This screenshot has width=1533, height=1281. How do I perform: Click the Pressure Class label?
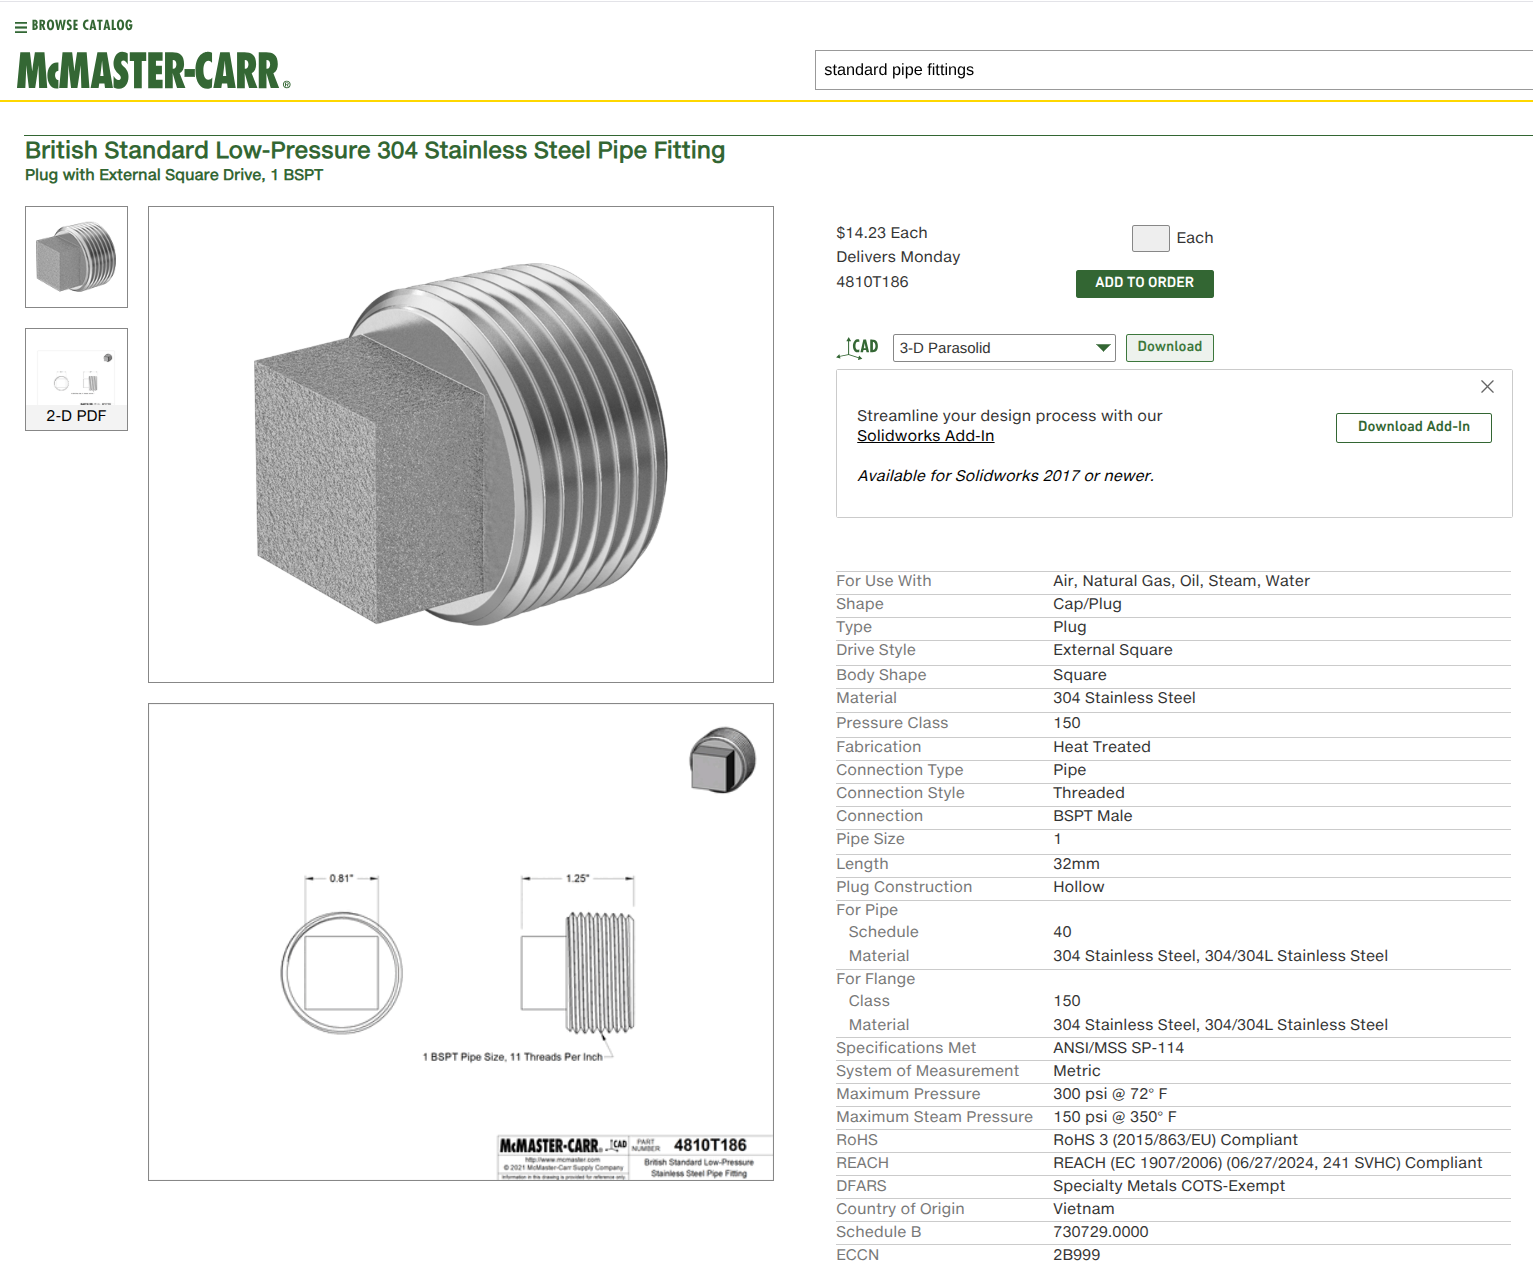(892, 723)
